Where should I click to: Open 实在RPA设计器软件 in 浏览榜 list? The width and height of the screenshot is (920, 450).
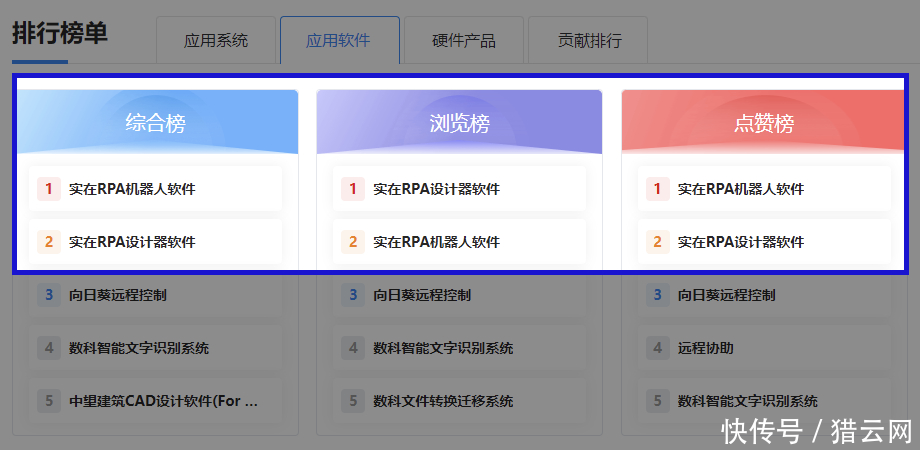[x=436, y=189]
